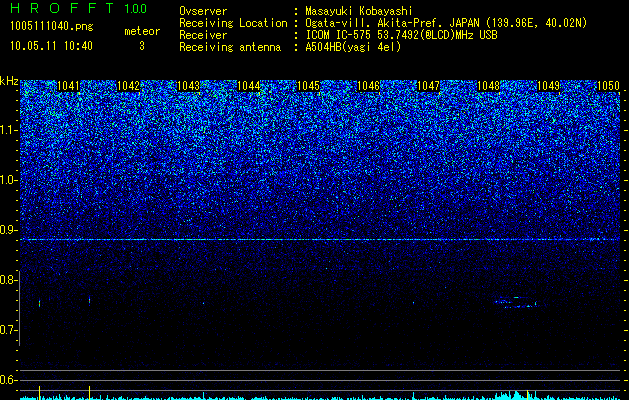629x400 pixels.
Task: Click the 1048 time marker
Action: 489,86
